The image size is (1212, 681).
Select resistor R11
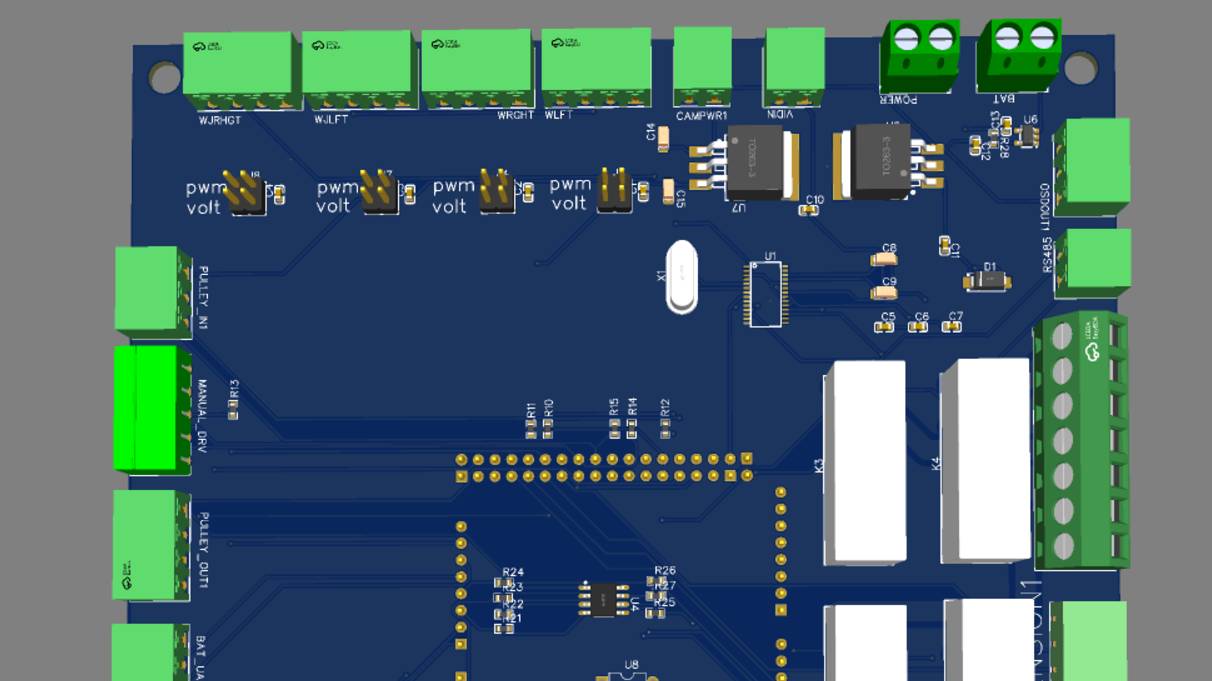531,429
